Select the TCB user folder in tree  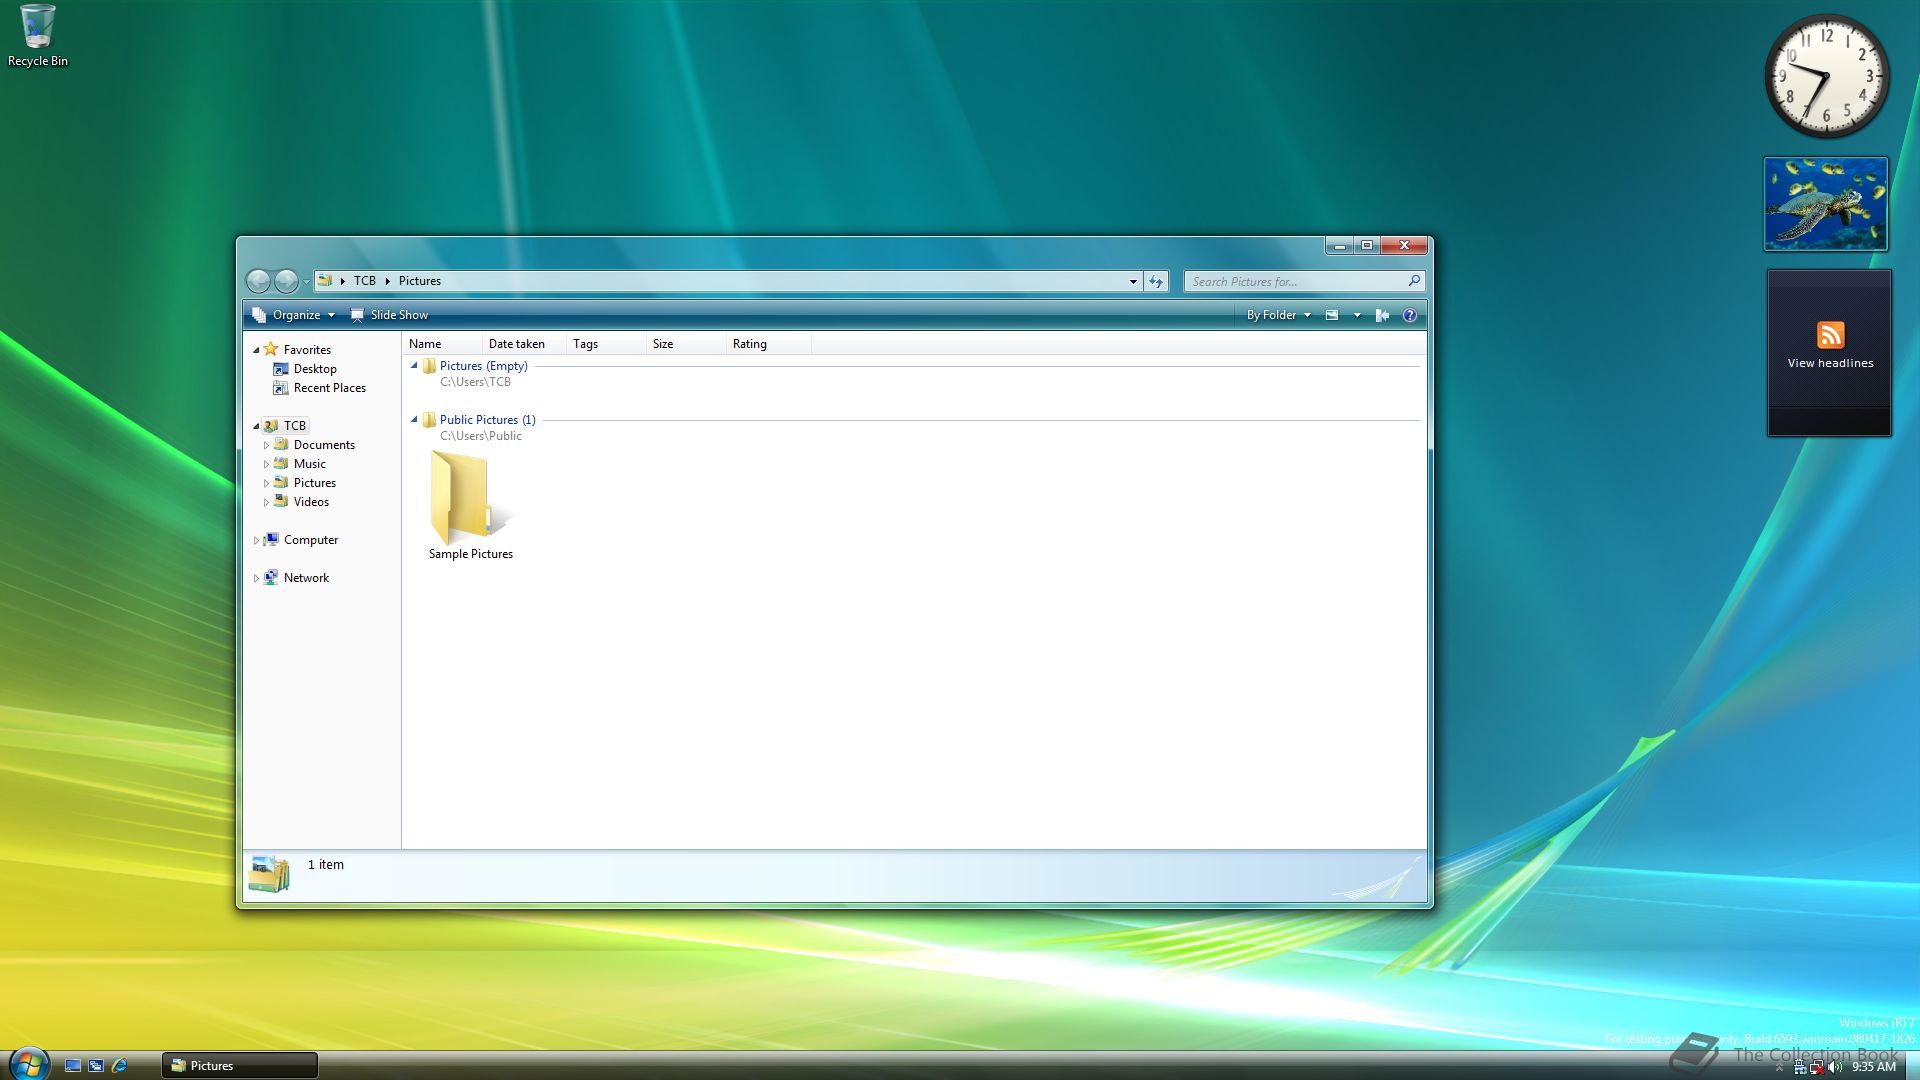click(285, 426)
